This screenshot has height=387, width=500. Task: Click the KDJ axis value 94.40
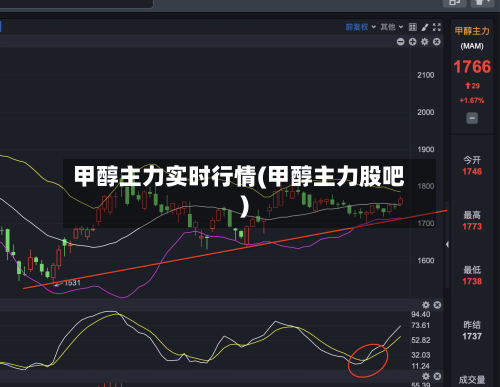421,314
